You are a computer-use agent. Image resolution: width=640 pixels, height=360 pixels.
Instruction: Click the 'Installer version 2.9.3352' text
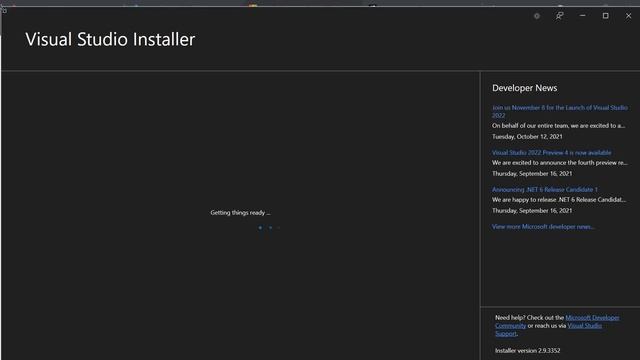pos(527,351)
